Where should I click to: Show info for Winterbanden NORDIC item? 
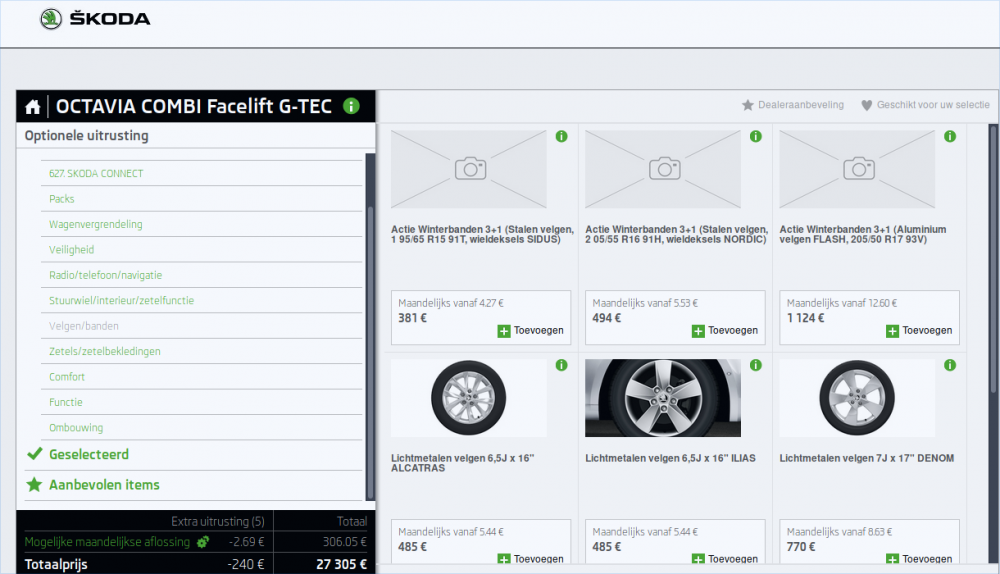click(x=756, y=136)
